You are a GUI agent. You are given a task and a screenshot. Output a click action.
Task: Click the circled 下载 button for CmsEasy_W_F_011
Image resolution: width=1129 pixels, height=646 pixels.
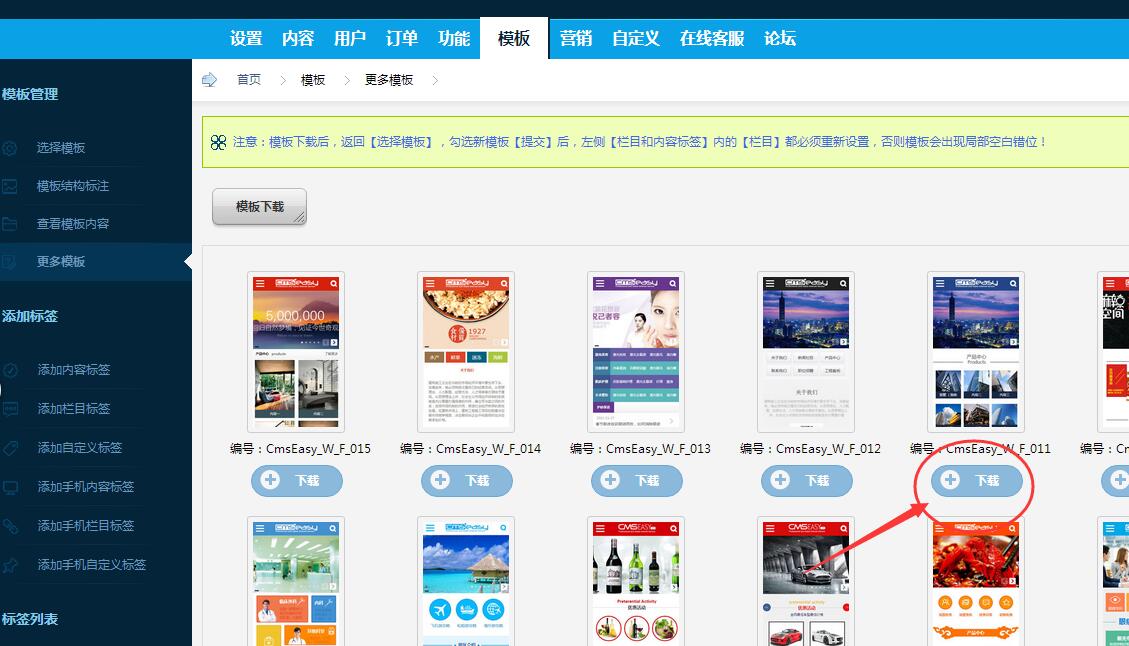[x=975, y=481]
